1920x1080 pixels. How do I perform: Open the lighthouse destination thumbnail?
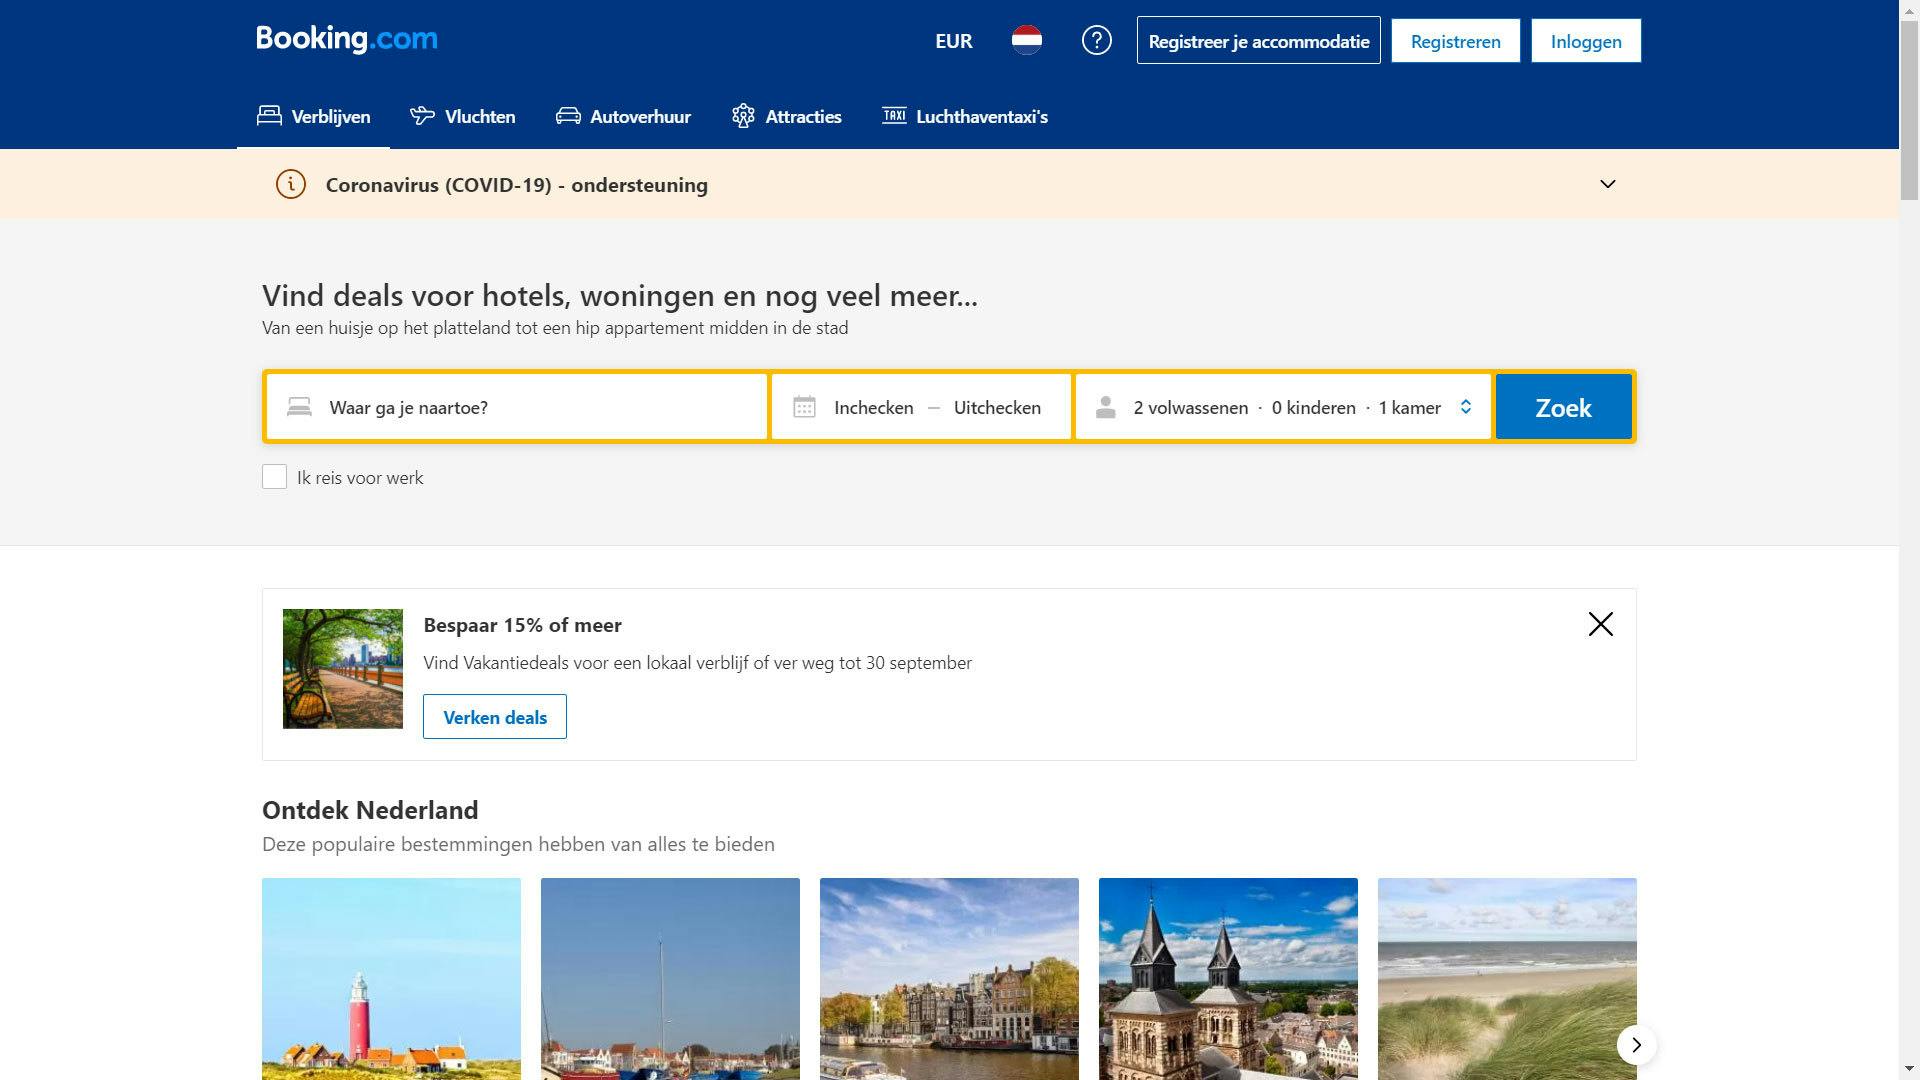[x=391, y=978]
